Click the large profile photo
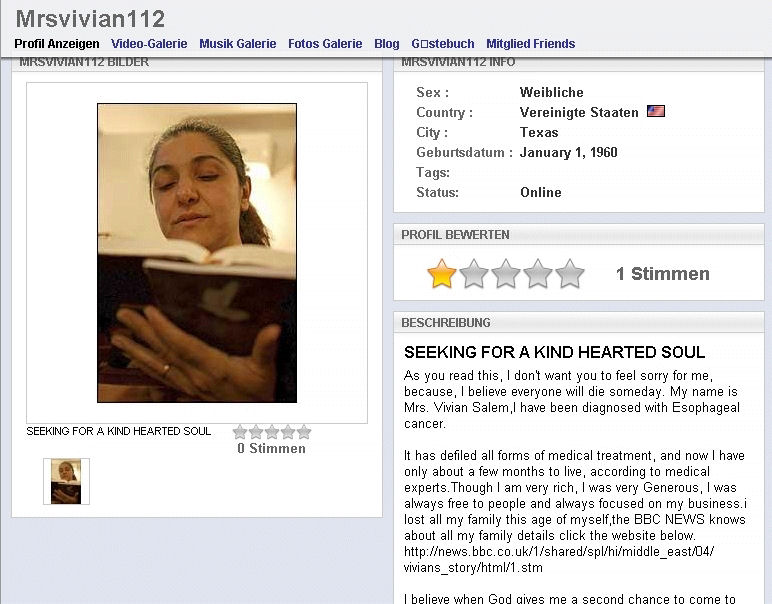Image resolution: width=772 pixels, height=604 pixels. (x=197, y=253)
